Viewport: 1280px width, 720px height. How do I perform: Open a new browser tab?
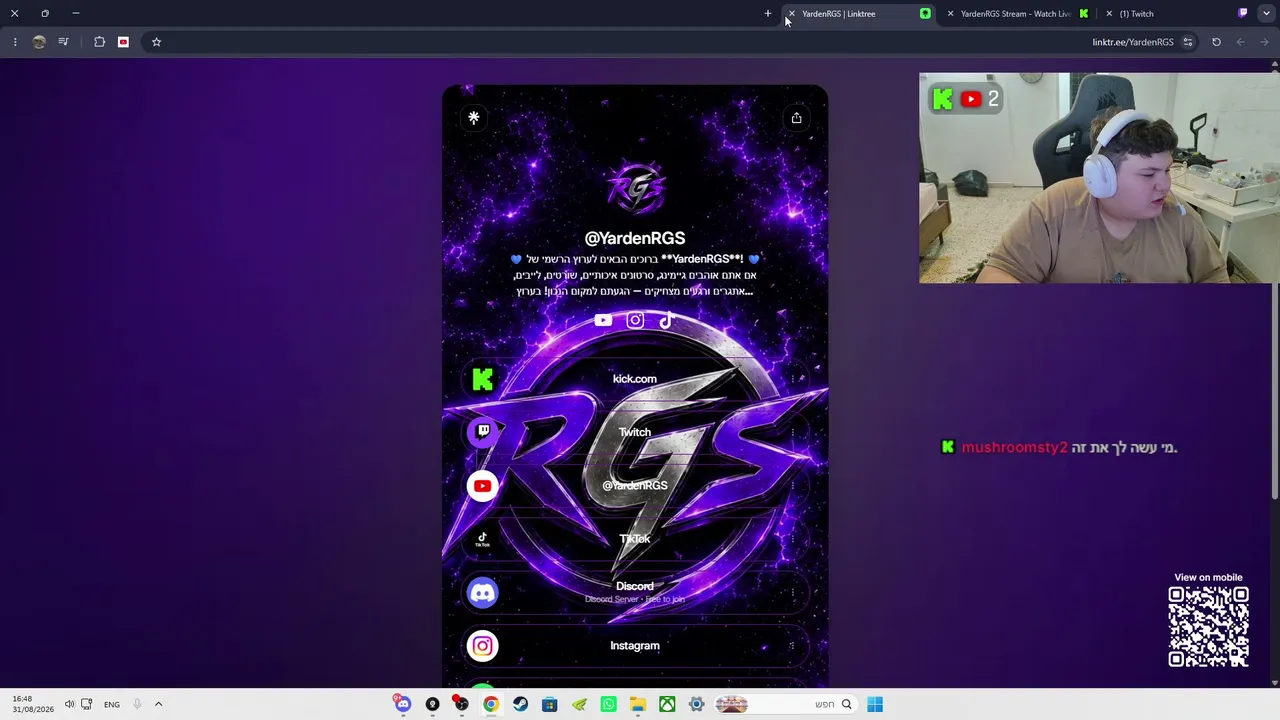pos(768,14)
